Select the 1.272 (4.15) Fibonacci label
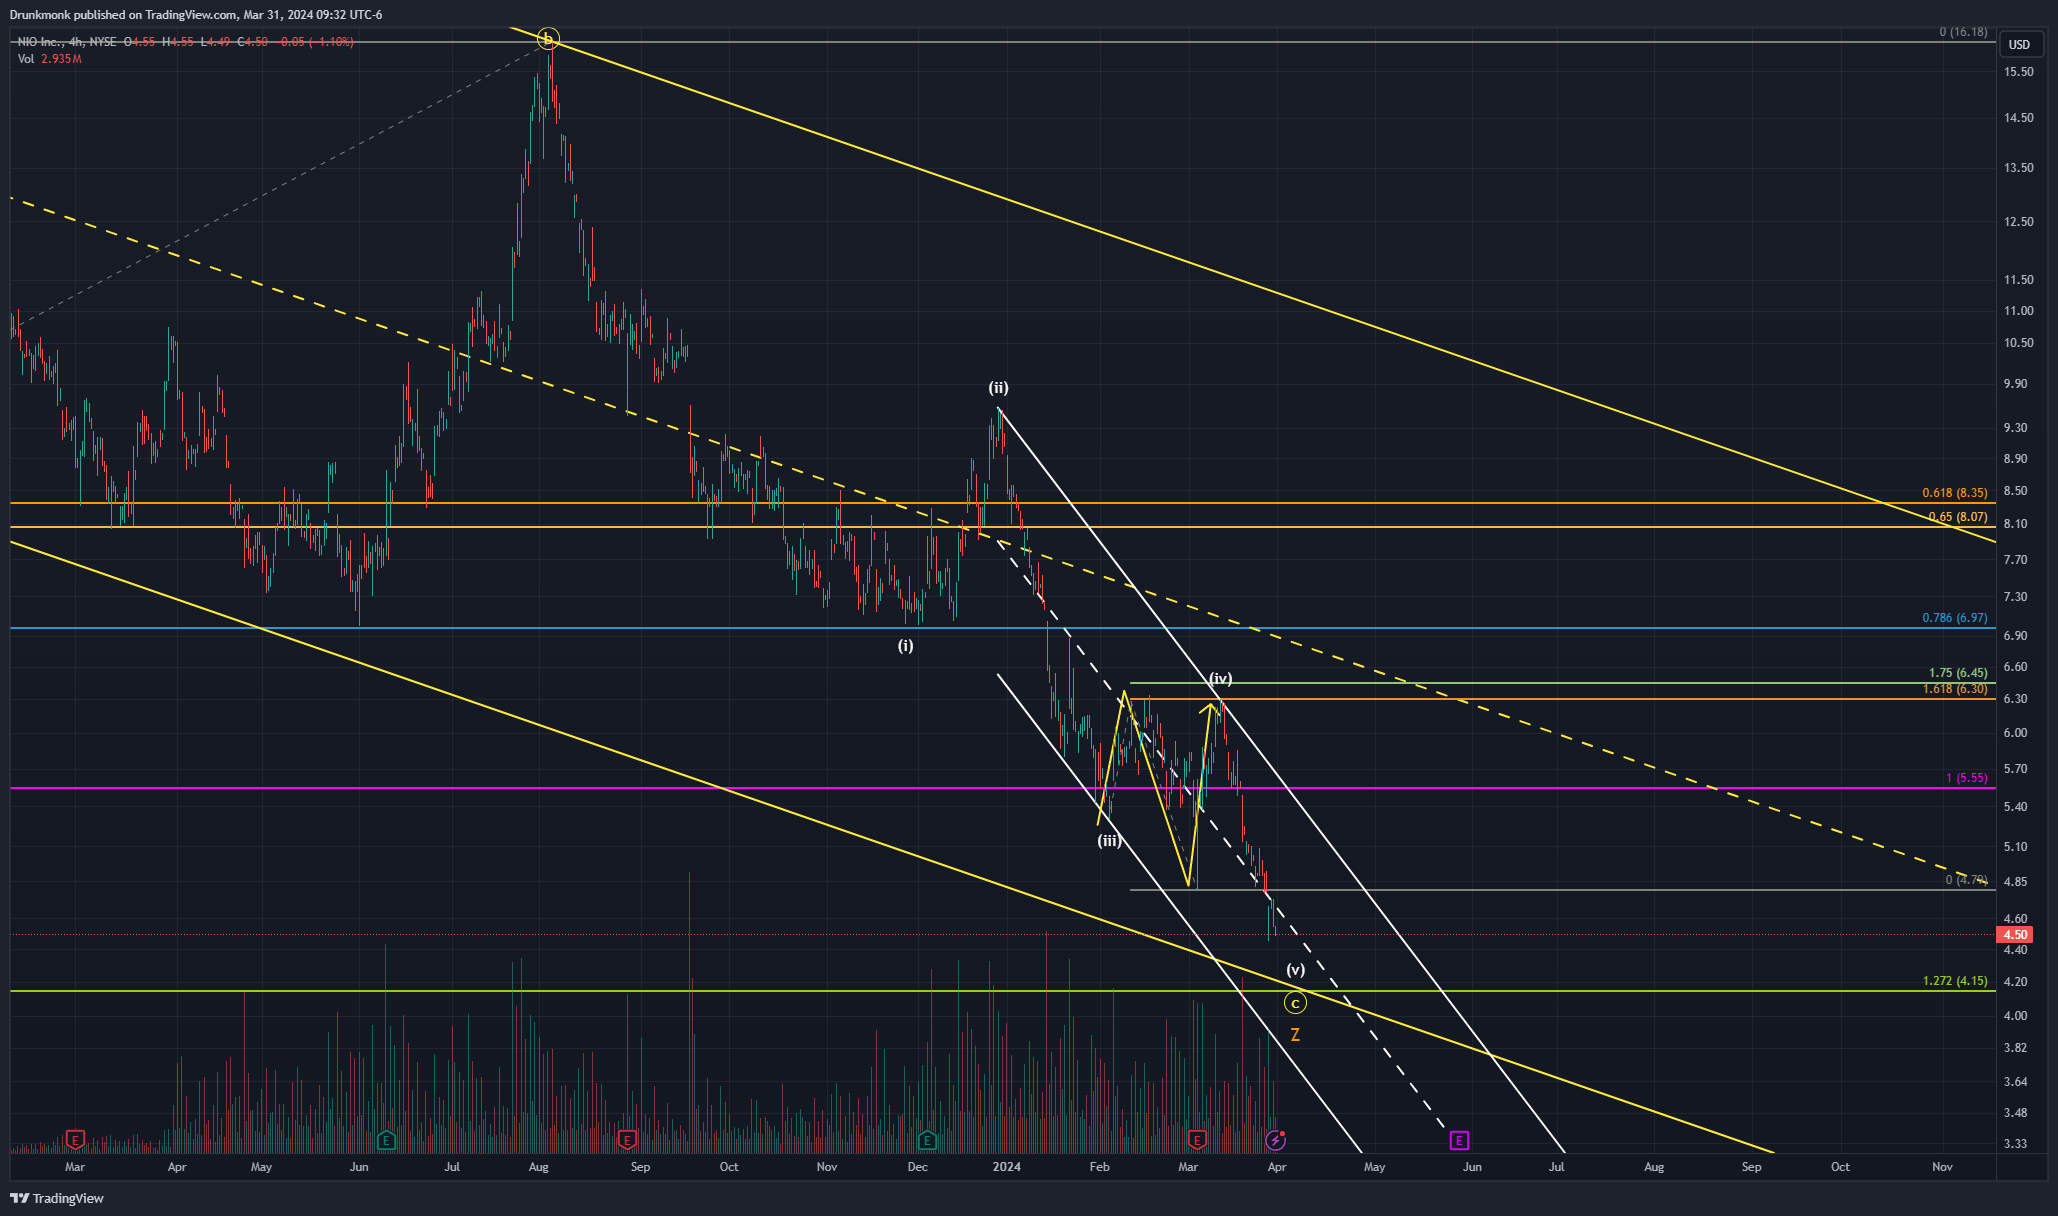Image resolution: width=2058 pixels, height=1216 pixels. coord(1954,981)
